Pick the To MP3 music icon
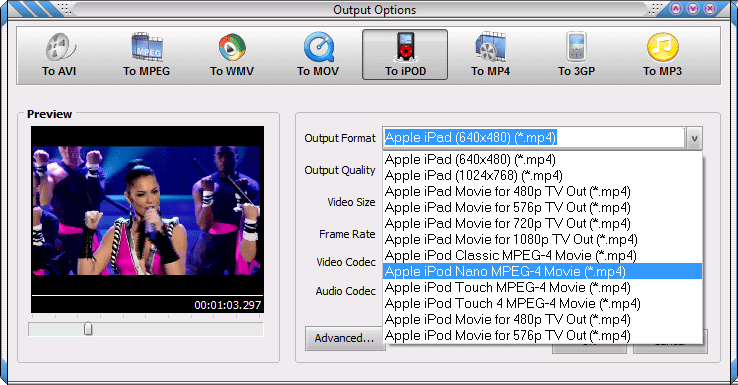The image size is (738, 385). (662, 55)
